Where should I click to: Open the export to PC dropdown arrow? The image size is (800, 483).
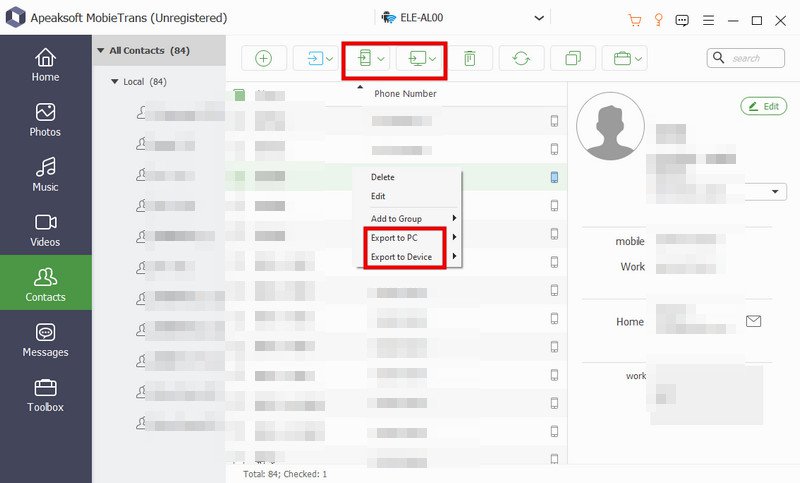(x=433, y=59)
